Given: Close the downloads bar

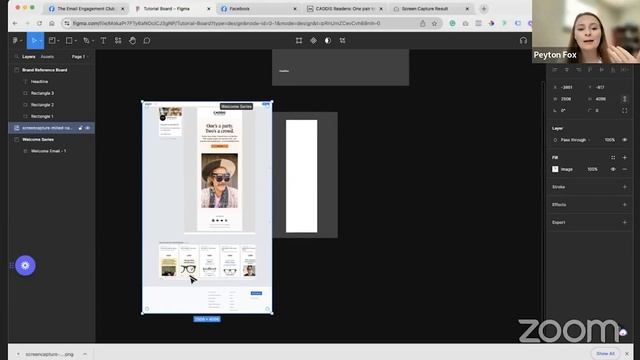Looking at the screenshot, I should (627, 353).
